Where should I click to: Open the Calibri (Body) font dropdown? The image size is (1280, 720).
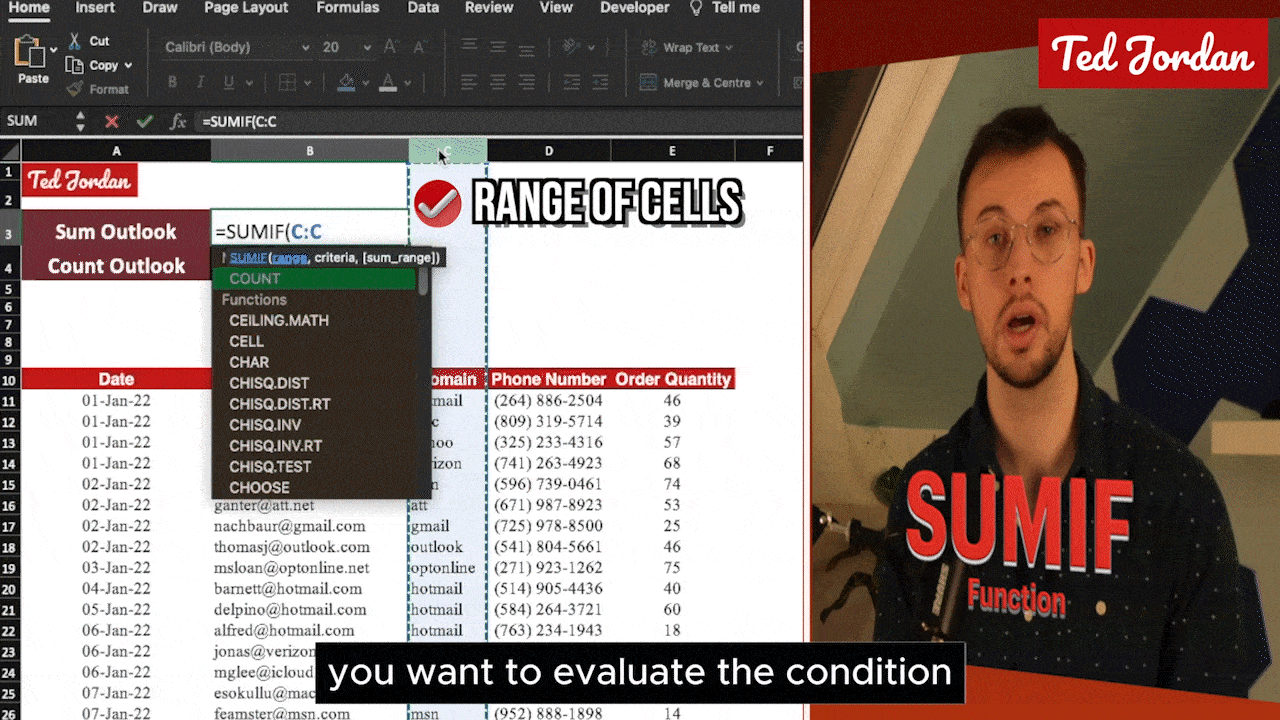tap(305, 47)
